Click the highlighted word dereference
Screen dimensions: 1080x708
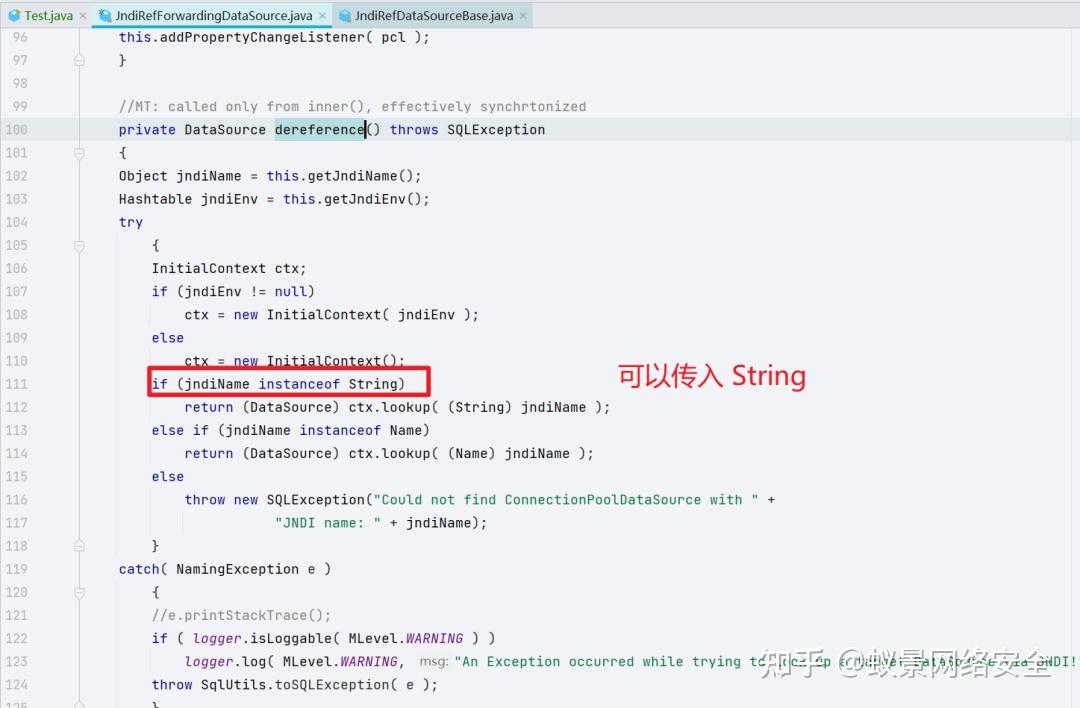319,129
